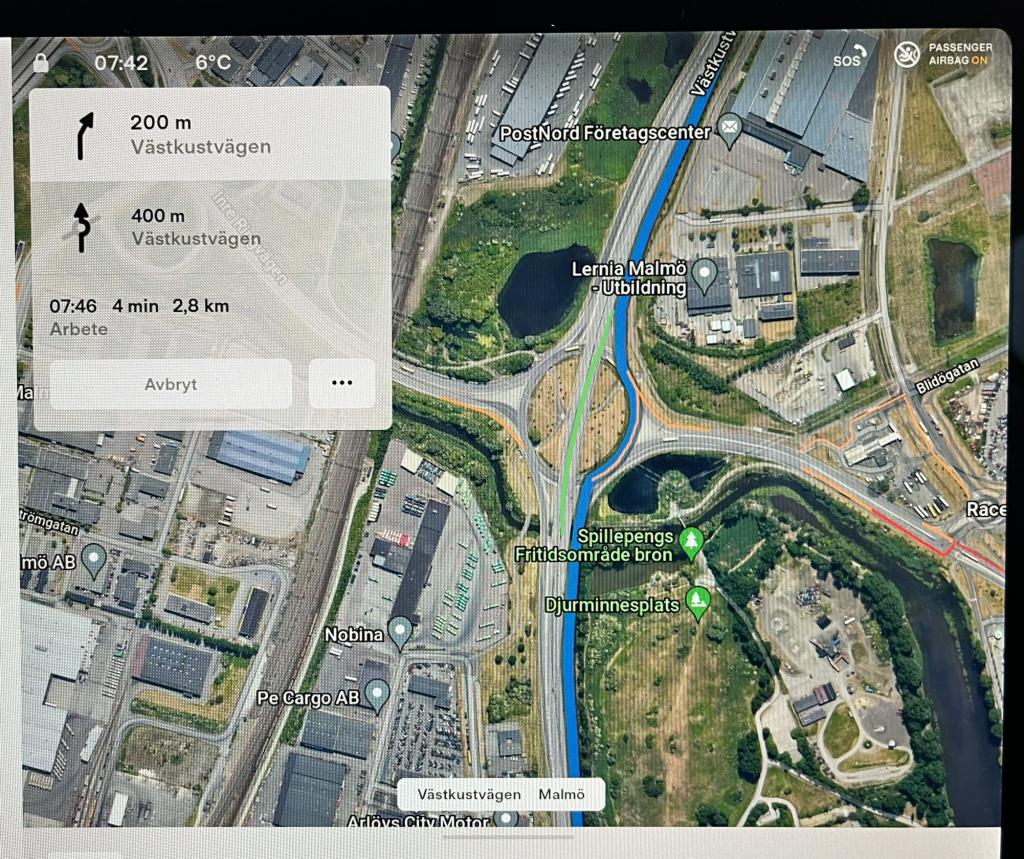
Task: Tap the Arbete destination label
Action: (78, 329)
